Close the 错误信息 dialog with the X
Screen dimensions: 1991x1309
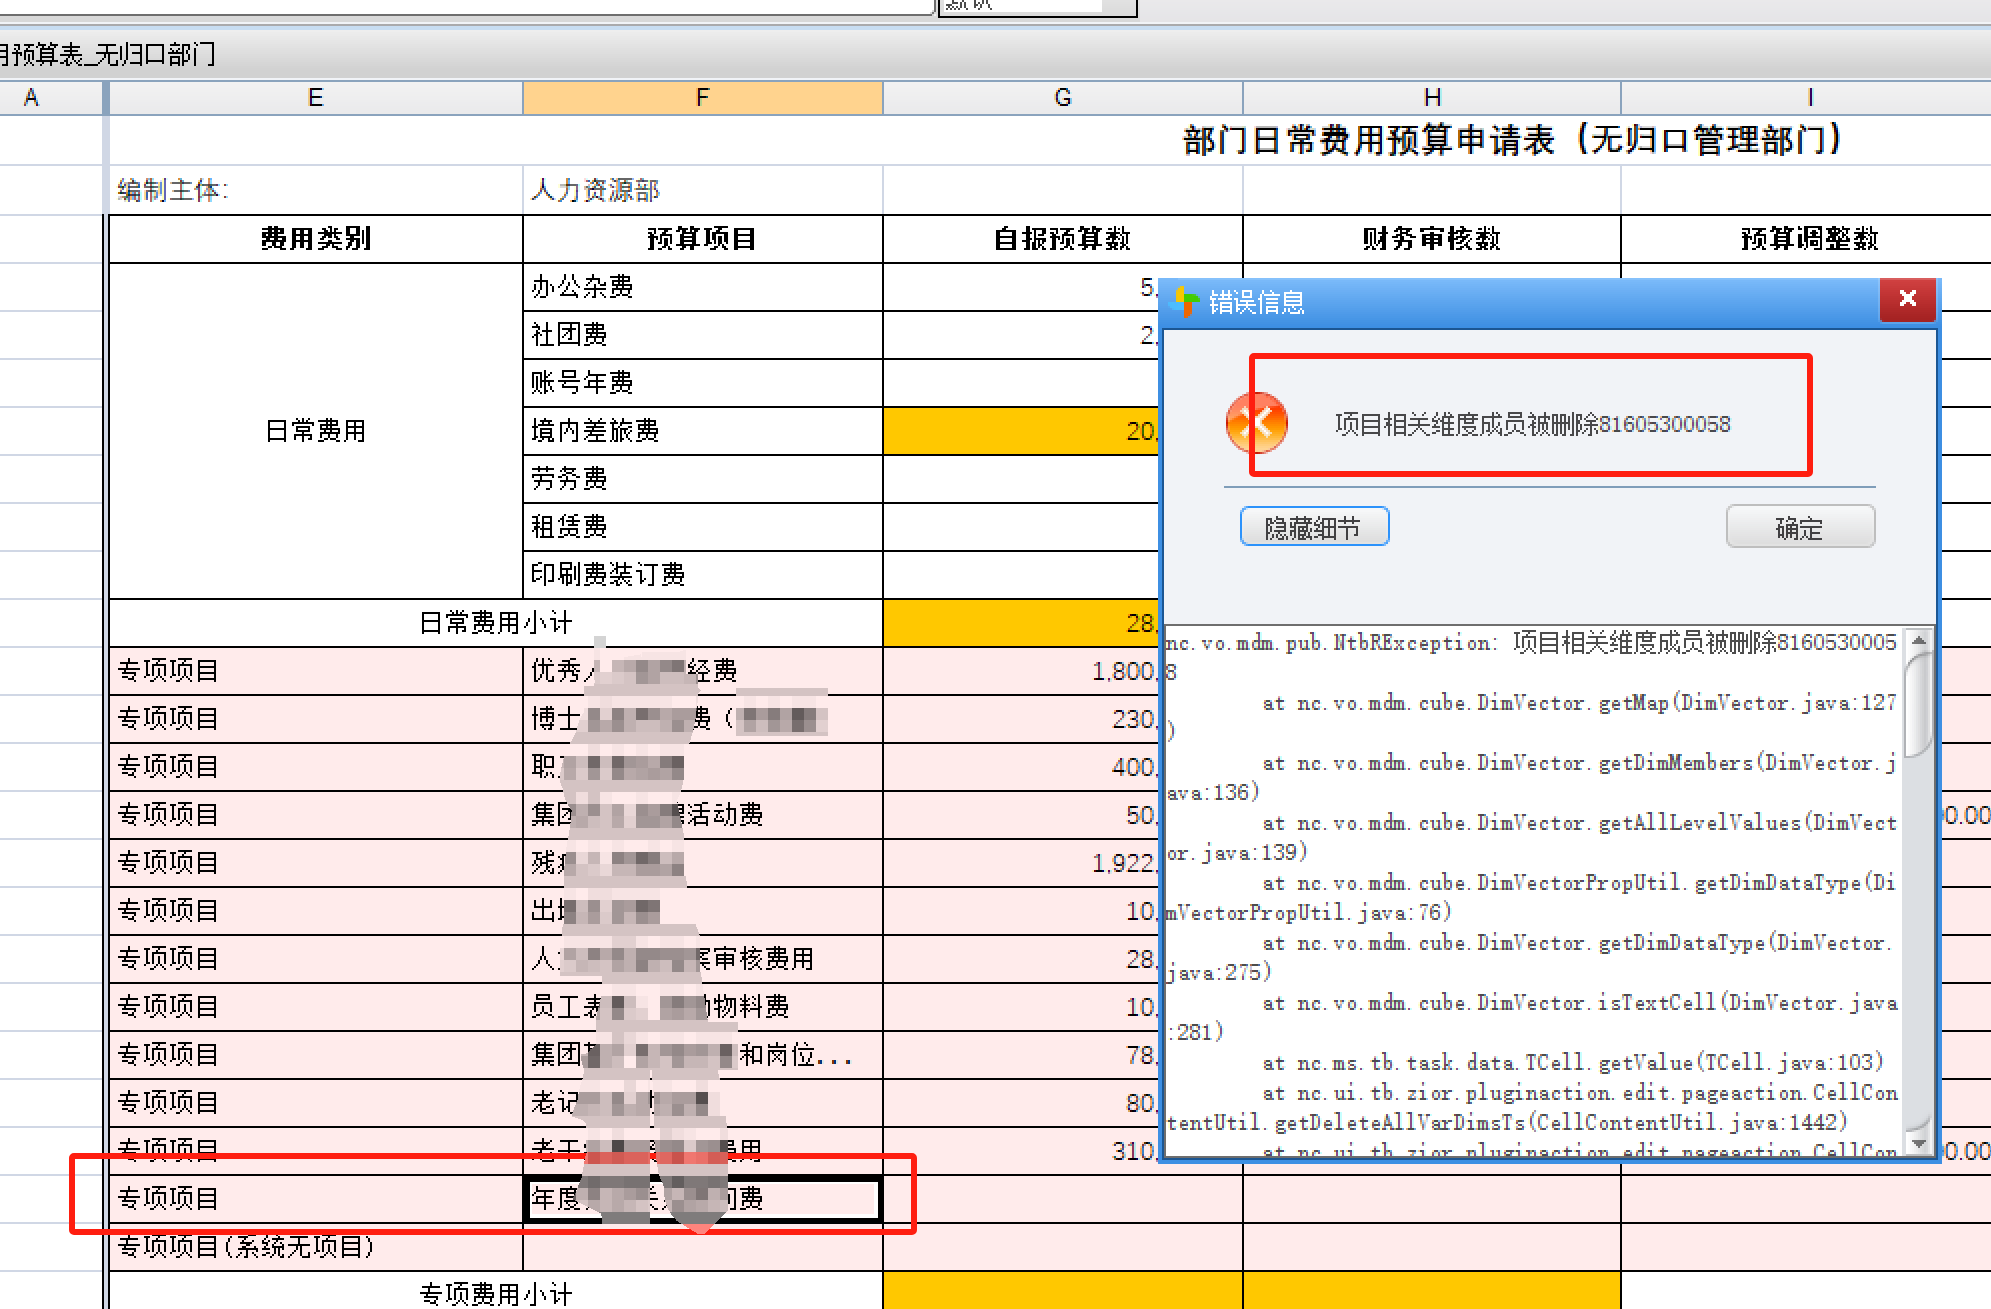point(1907,298)
